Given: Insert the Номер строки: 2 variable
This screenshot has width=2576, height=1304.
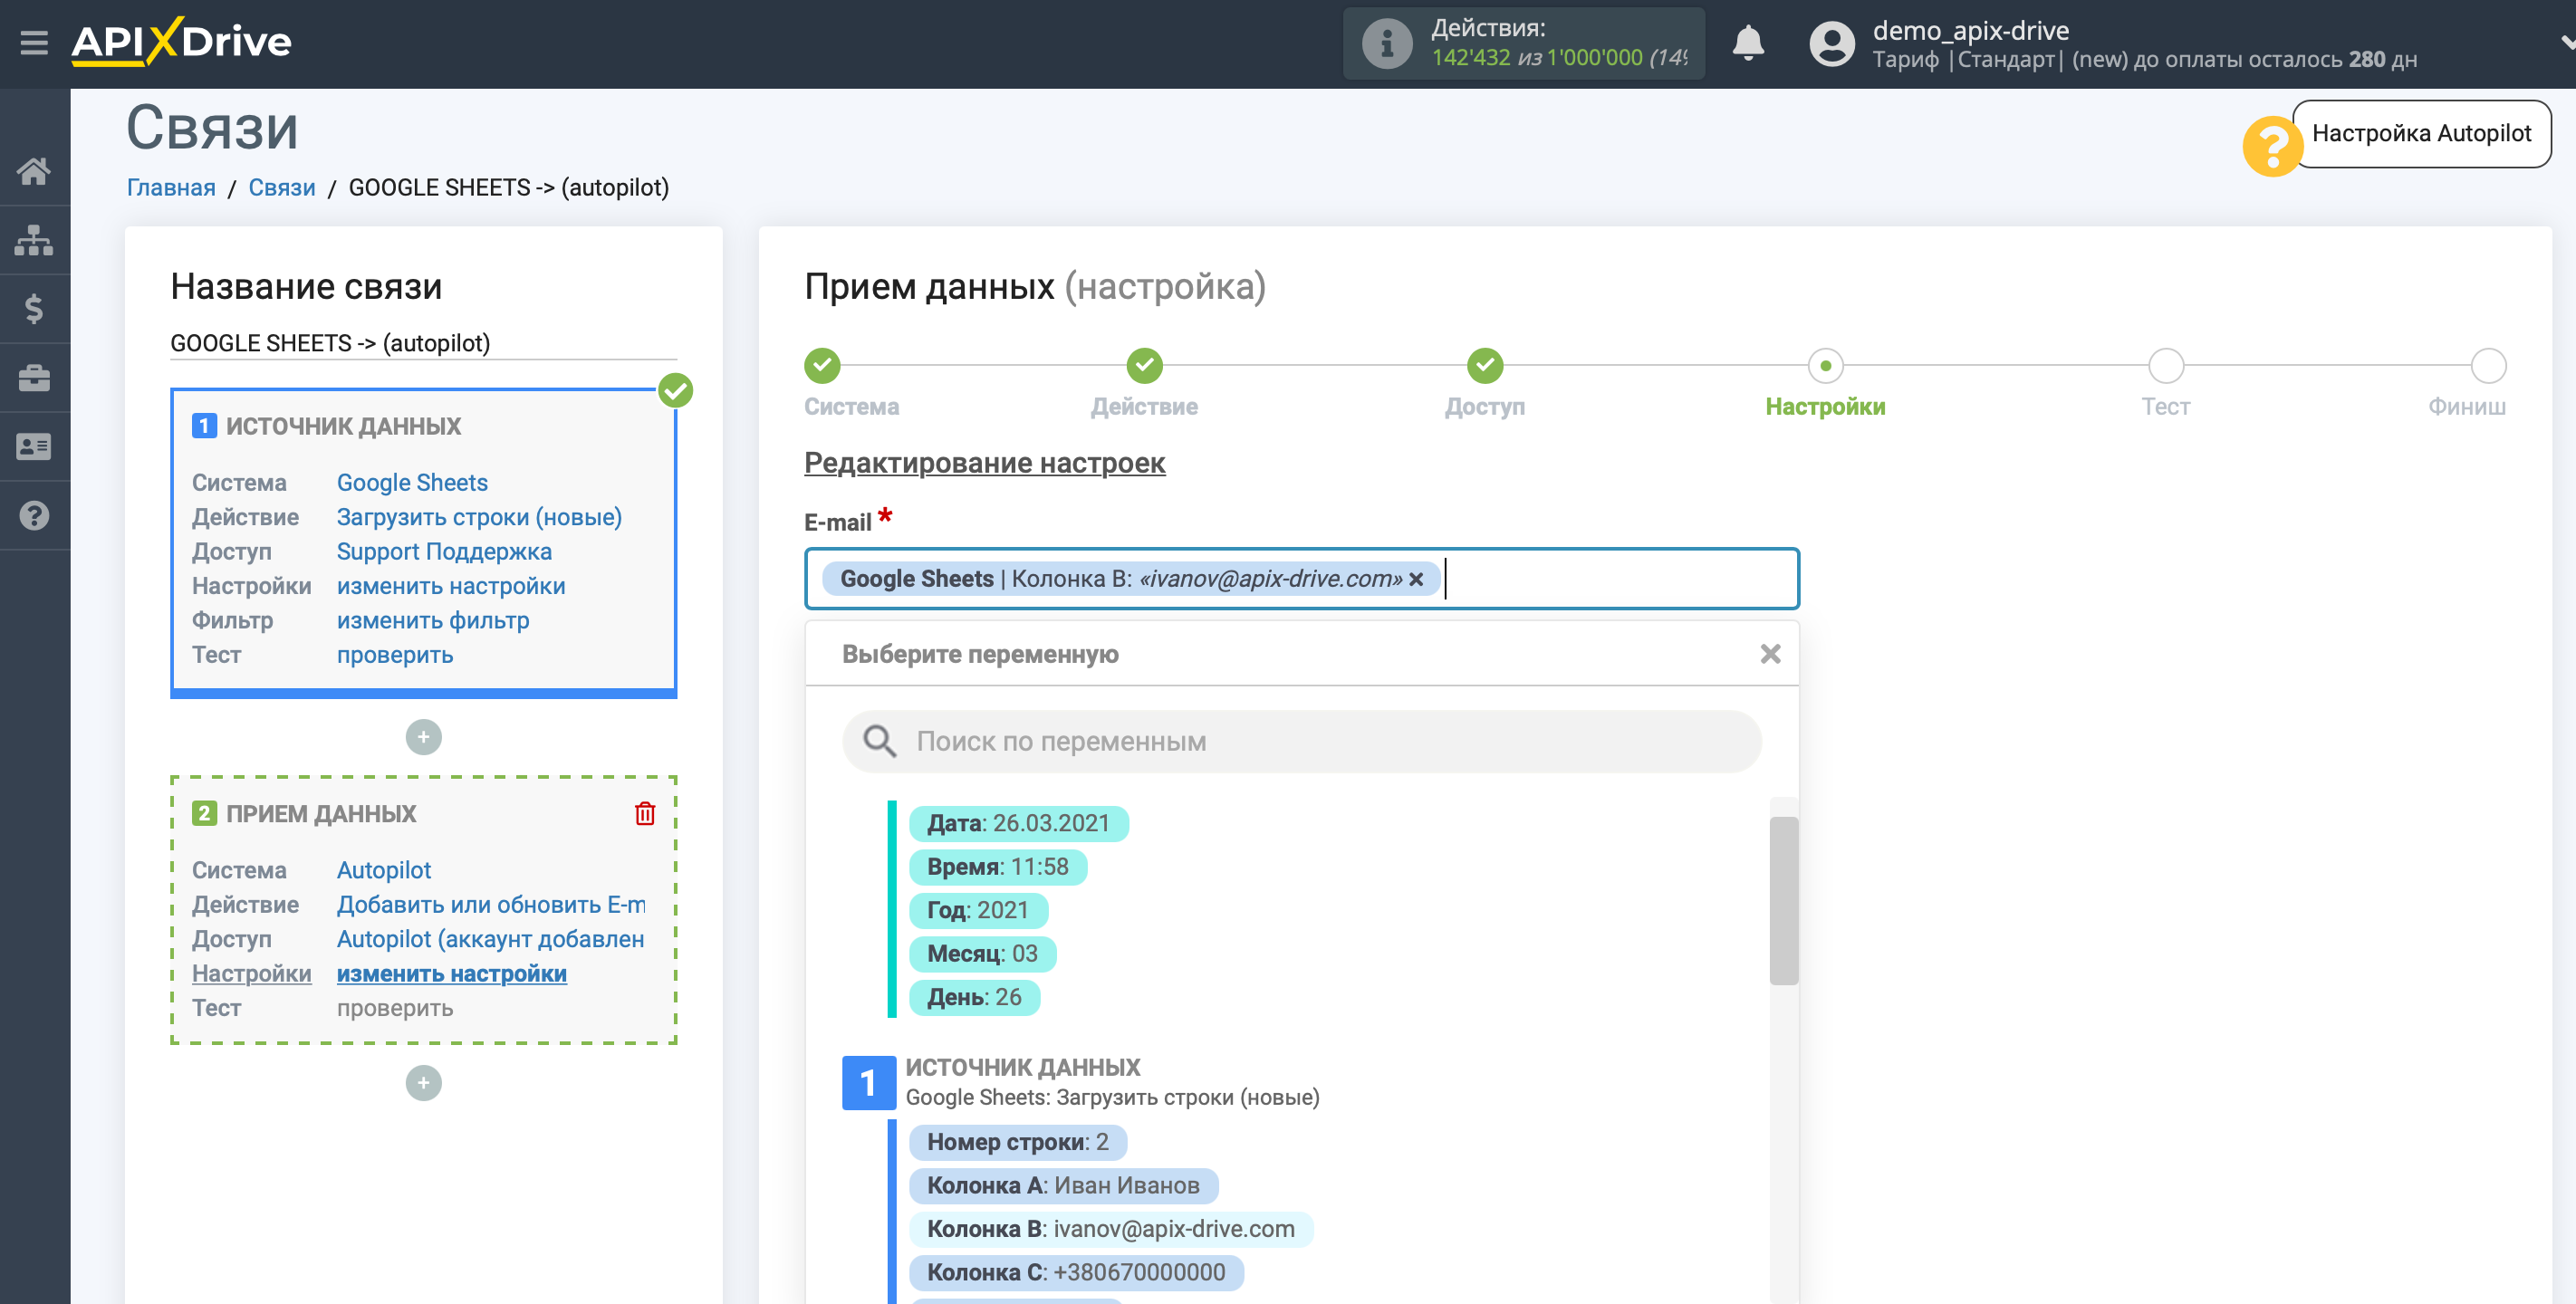Looking at the screenshot, I should 1017,1142.
